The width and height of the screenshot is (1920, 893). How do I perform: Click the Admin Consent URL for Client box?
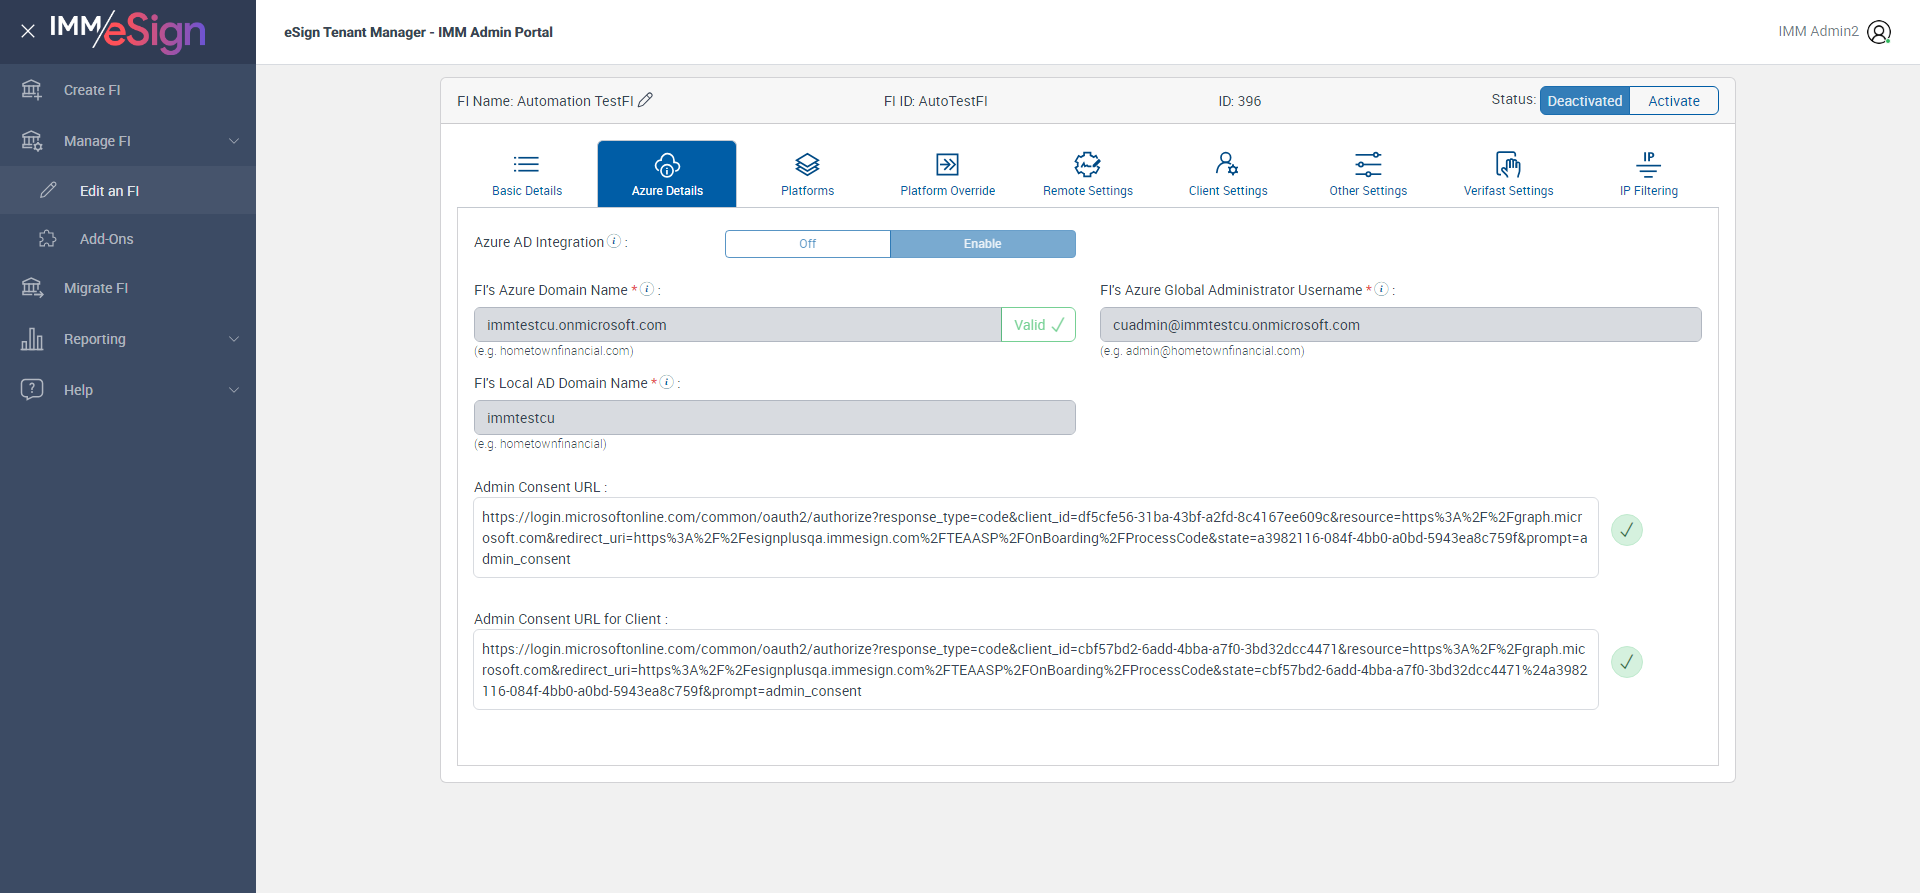tap(1036, 670)
